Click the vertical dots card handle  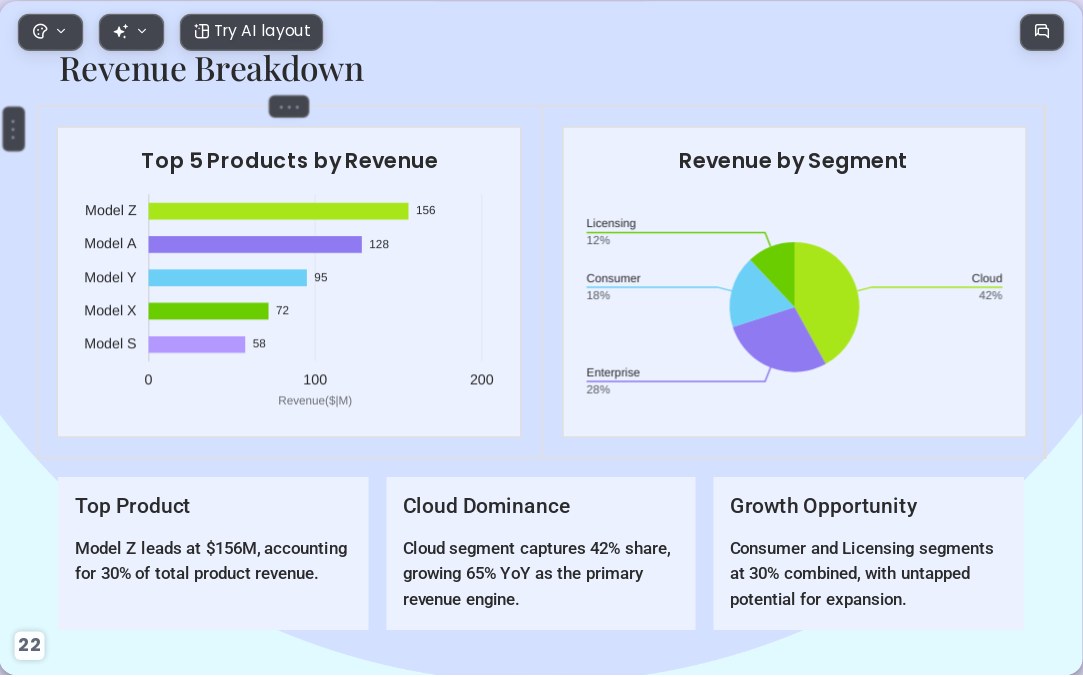[14, 129]
